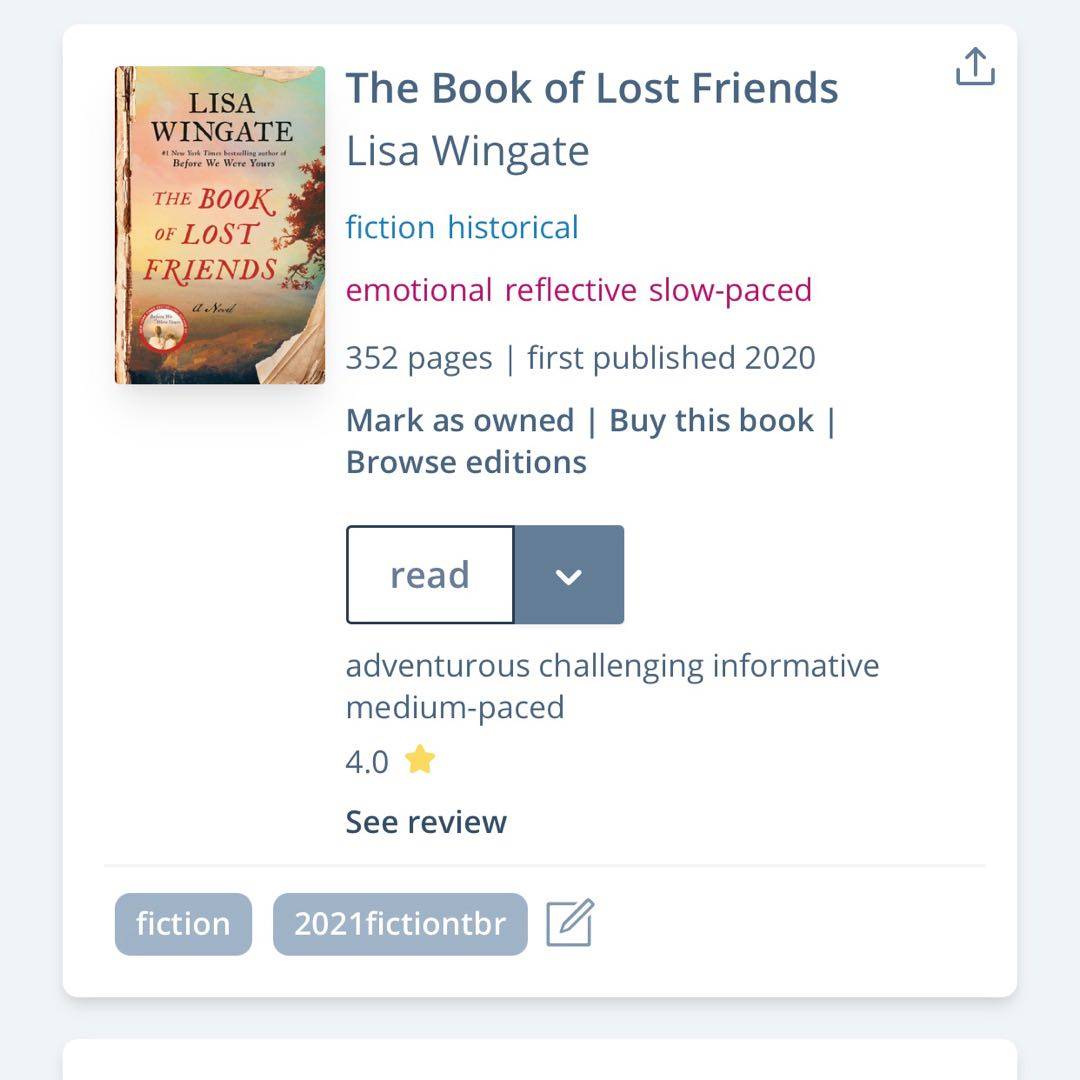Click Buy this book link
The height and width of the screenshot is (1080, 1080).
point(711,420)
